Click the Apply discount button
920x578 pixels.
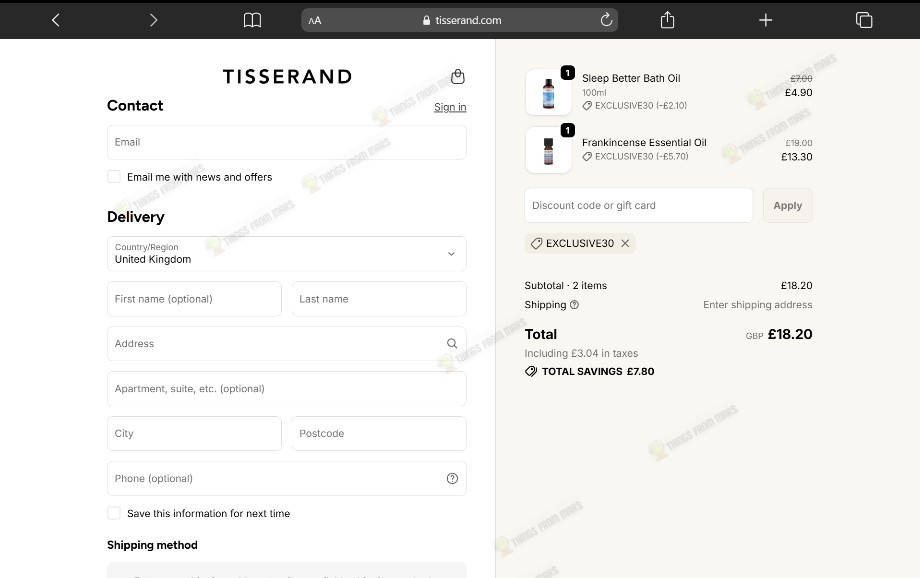787,205
